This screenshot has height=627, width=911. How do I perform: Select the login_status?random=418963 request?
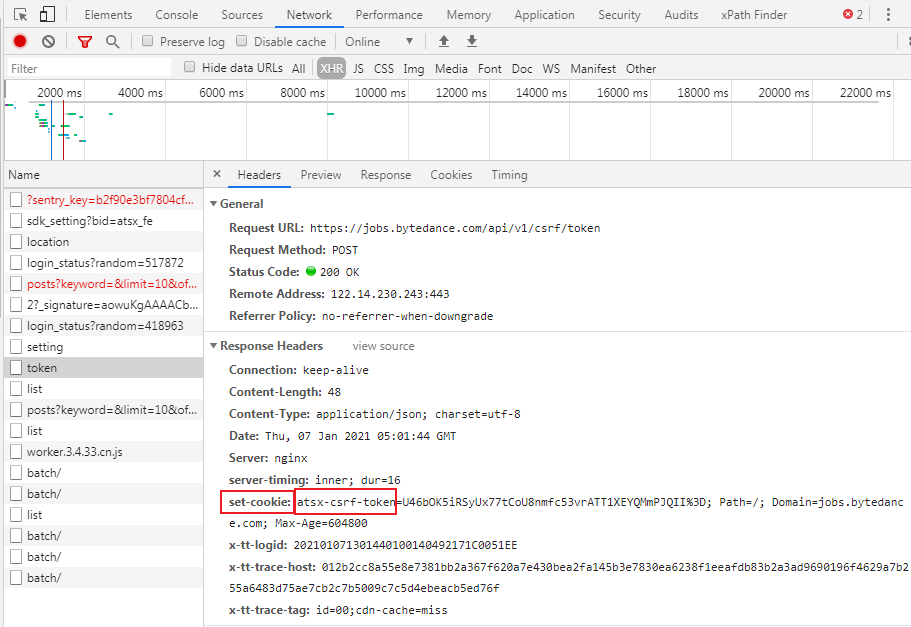(x=104, y=326)
